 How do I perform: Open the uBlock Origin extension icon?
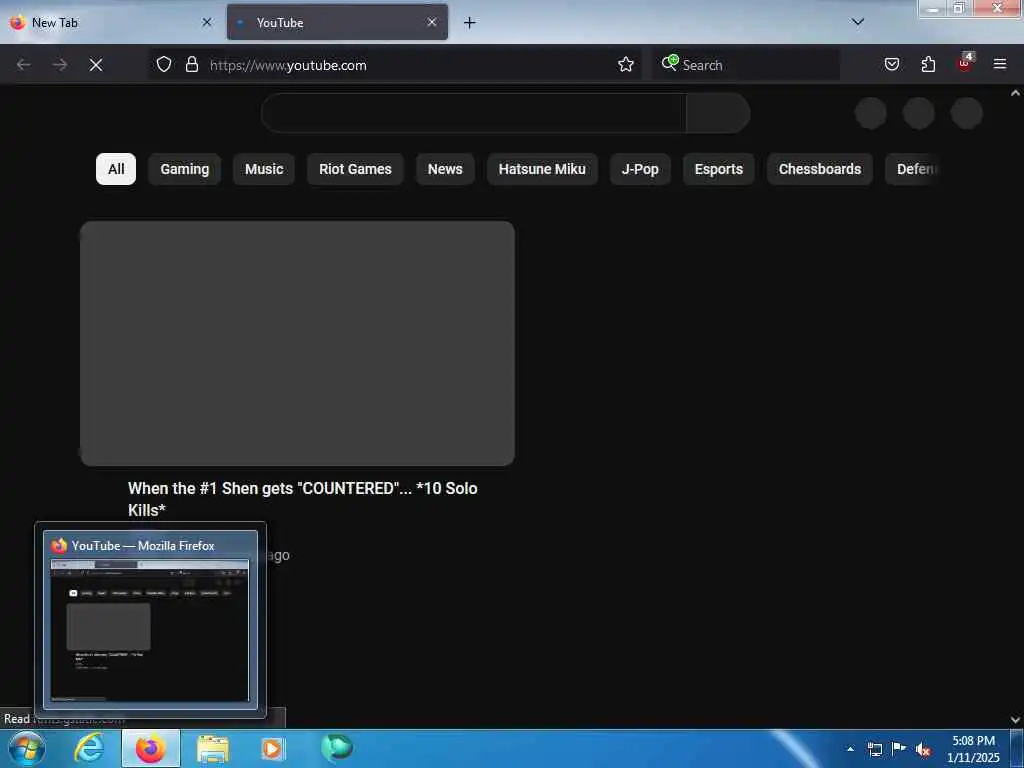(965, 63)
